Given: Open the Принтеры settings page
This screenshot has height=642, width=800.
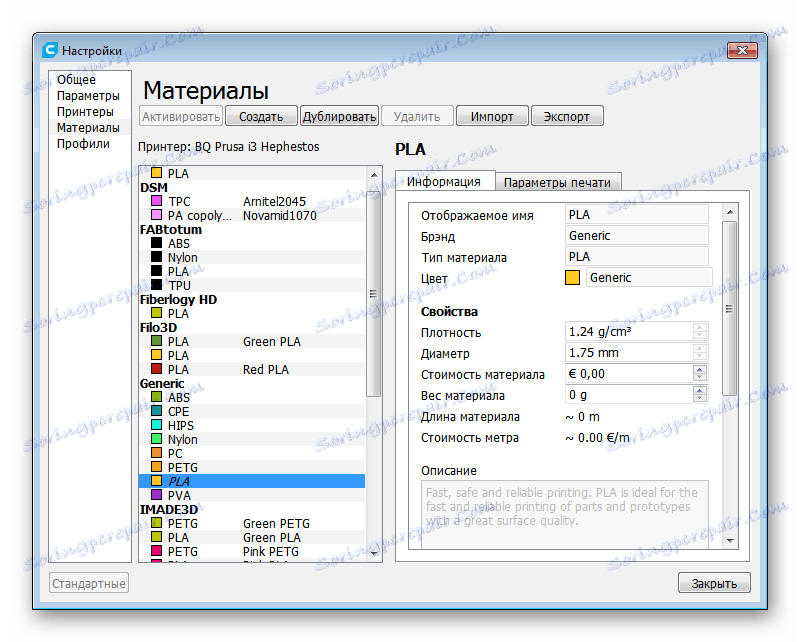Looking at the screenshot, I should [x=85, y=112].
